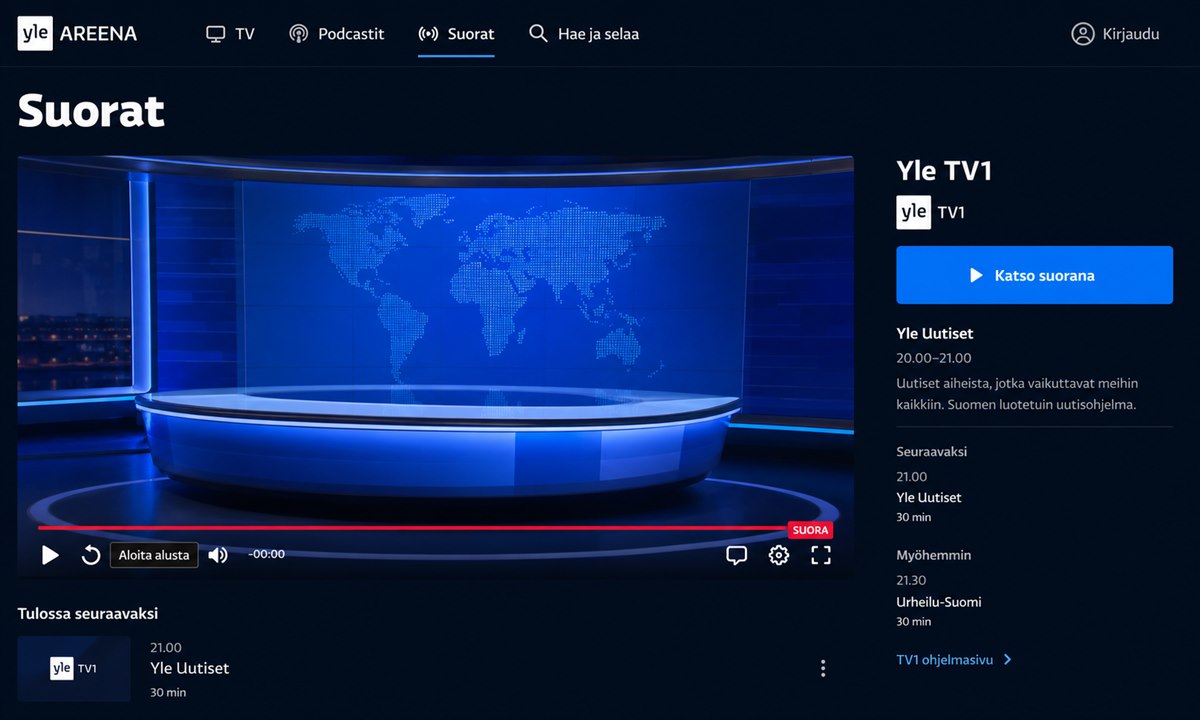Click the Aloita alusta tooltip label
This screenshot has height=720, width=1200.
154,555
